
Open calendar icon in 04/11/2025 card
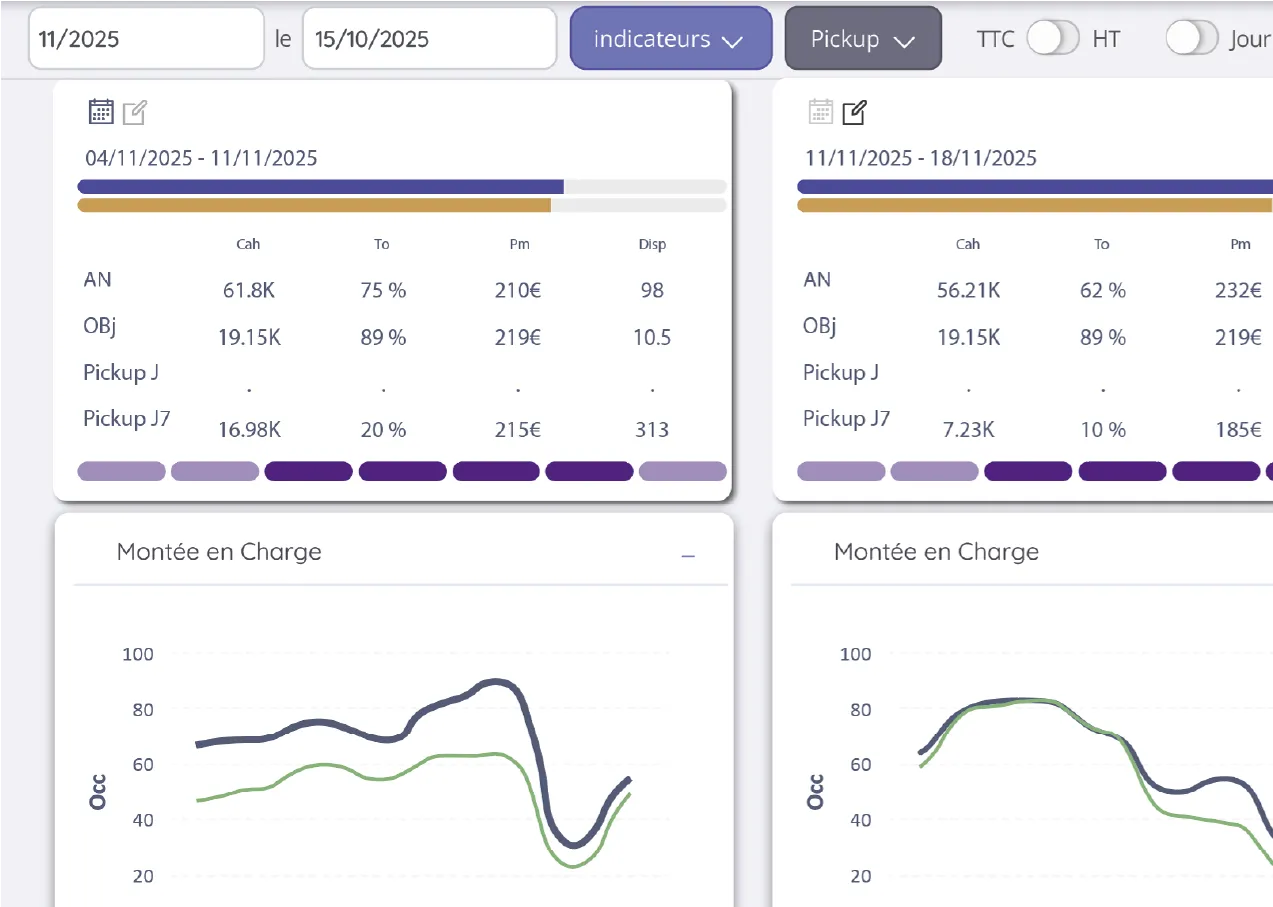tap(100, 112)
